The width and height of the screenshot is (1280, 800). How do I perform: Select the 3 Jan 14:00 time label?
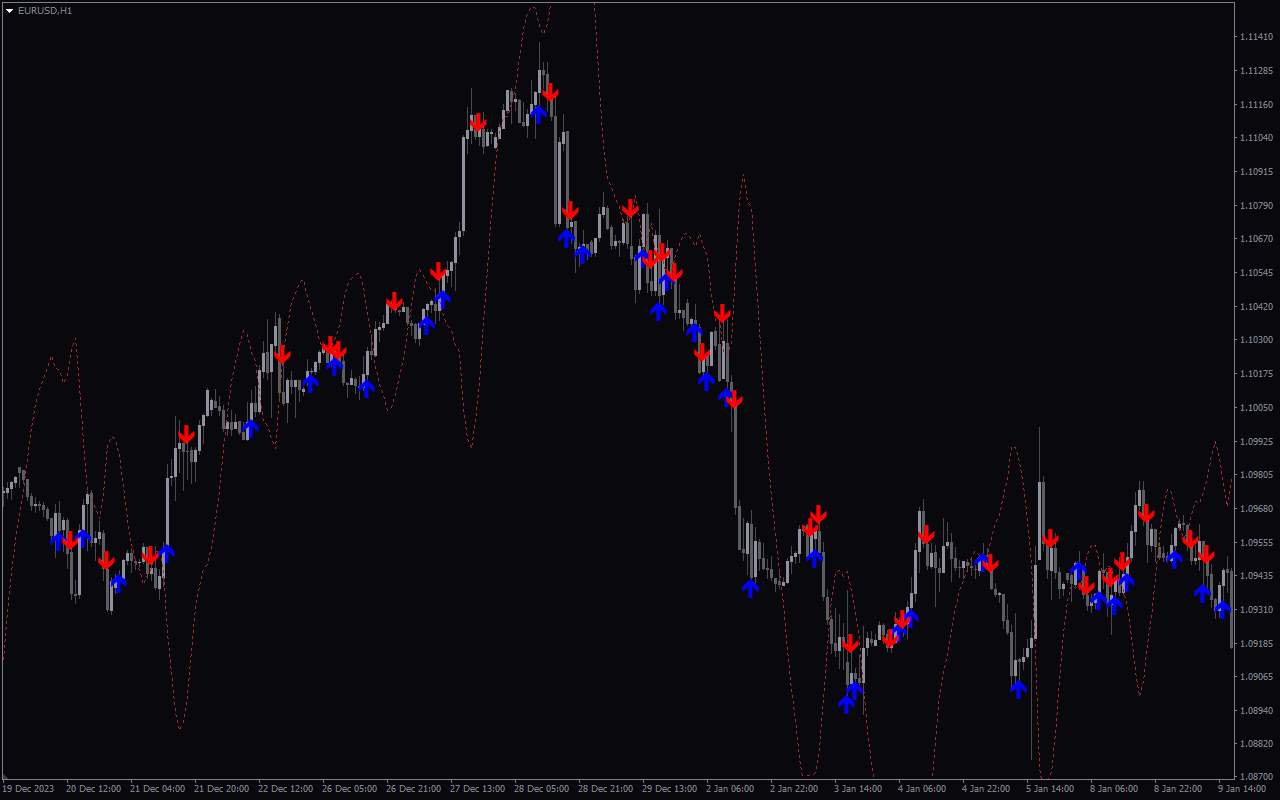click(858, 789)
